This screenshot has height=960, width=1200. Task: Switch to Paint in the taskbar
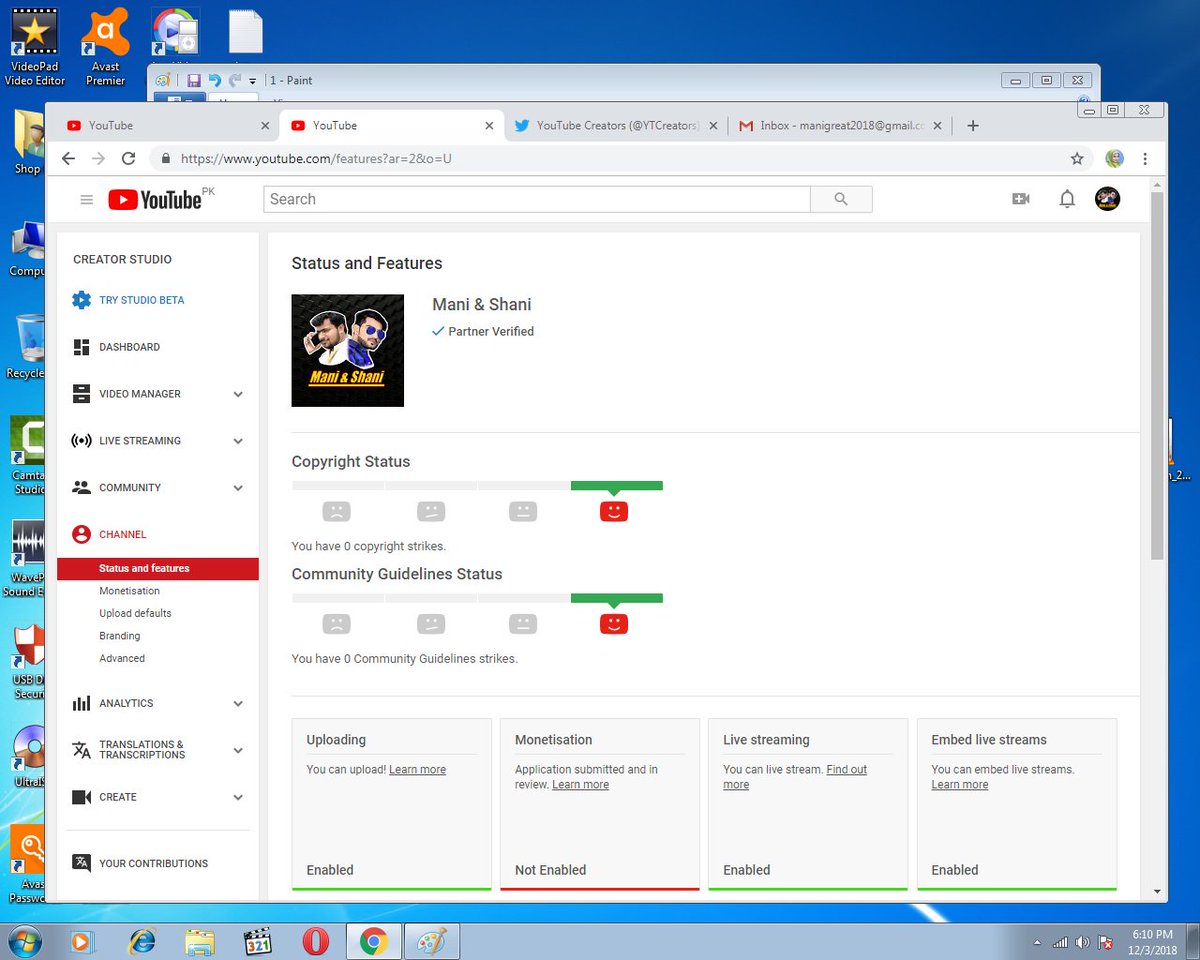431,941
